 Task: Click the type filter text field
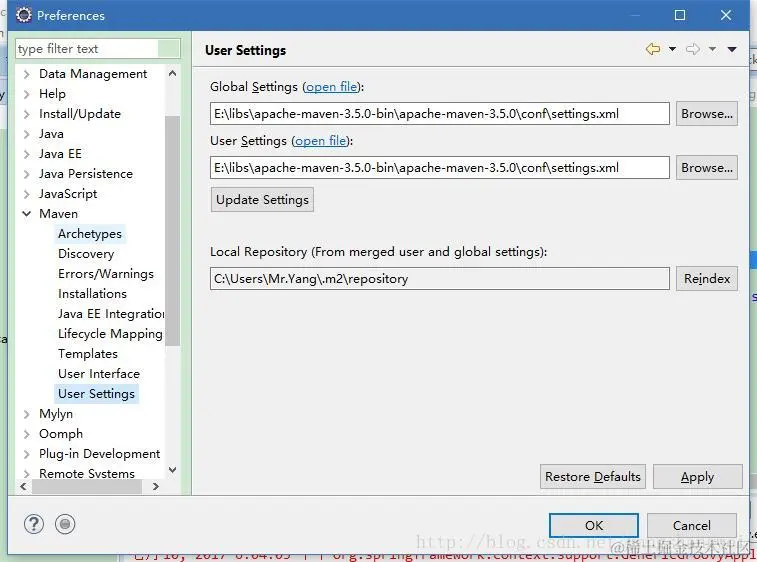[98, 49]
